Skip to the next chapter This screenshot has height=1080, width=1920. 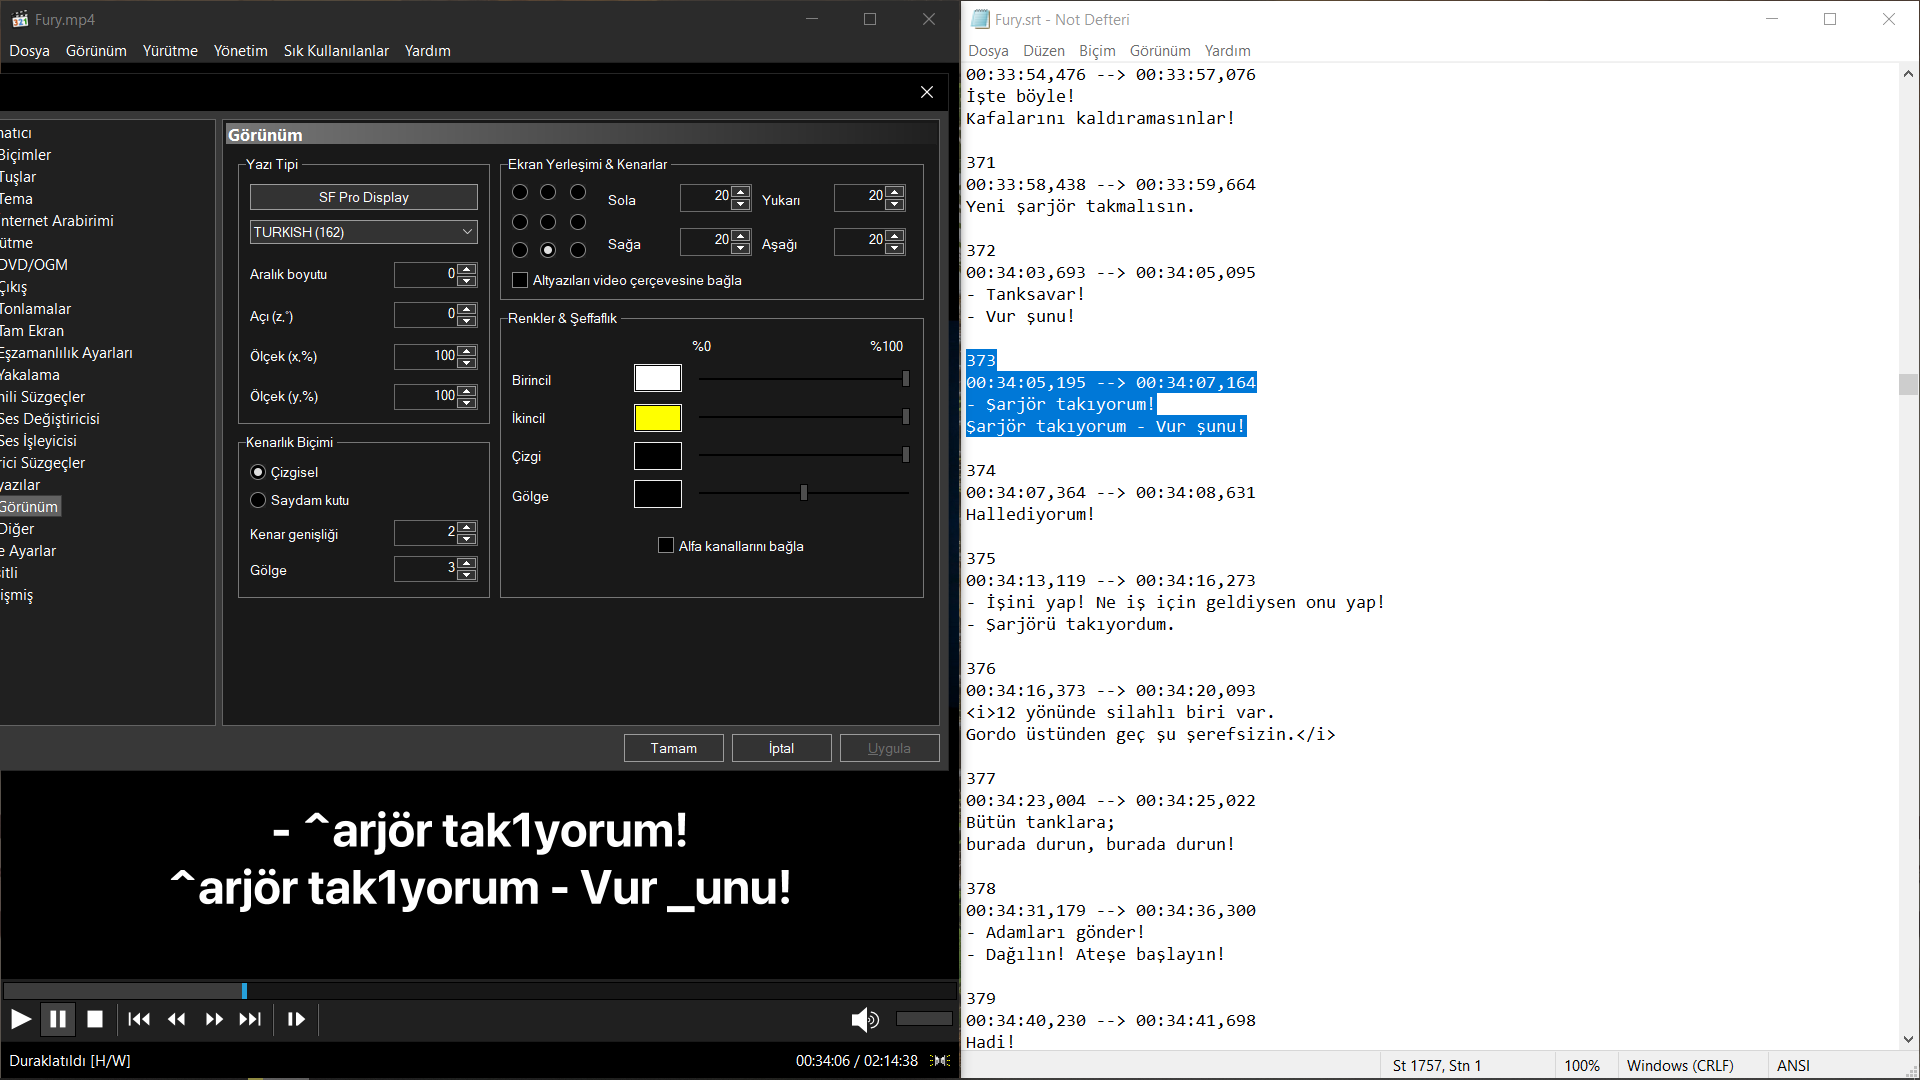point(251,1019)
